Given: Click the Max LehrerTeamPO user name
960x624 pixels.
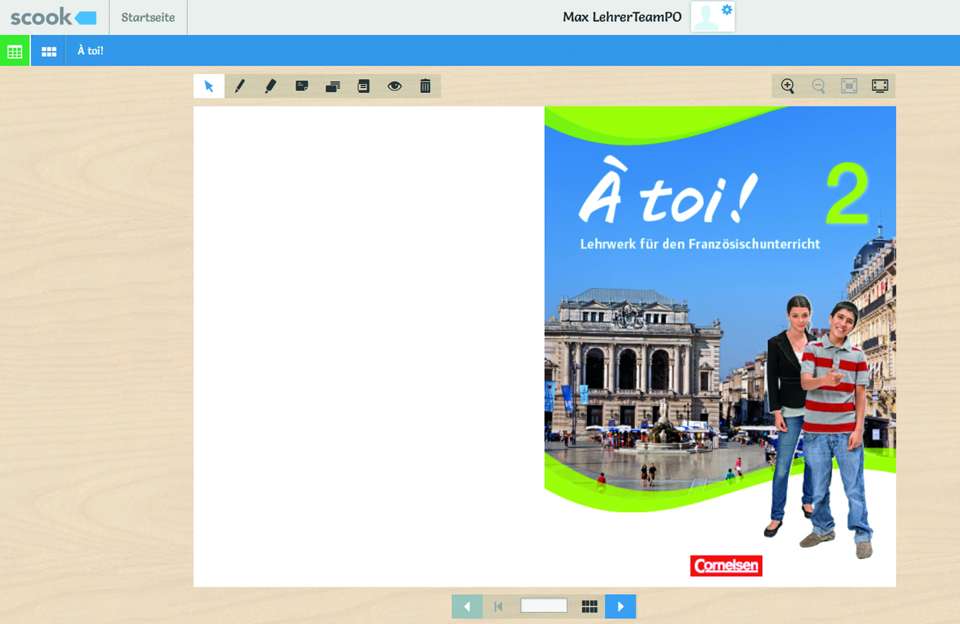Looking at the screenshot, I should 622,17.
